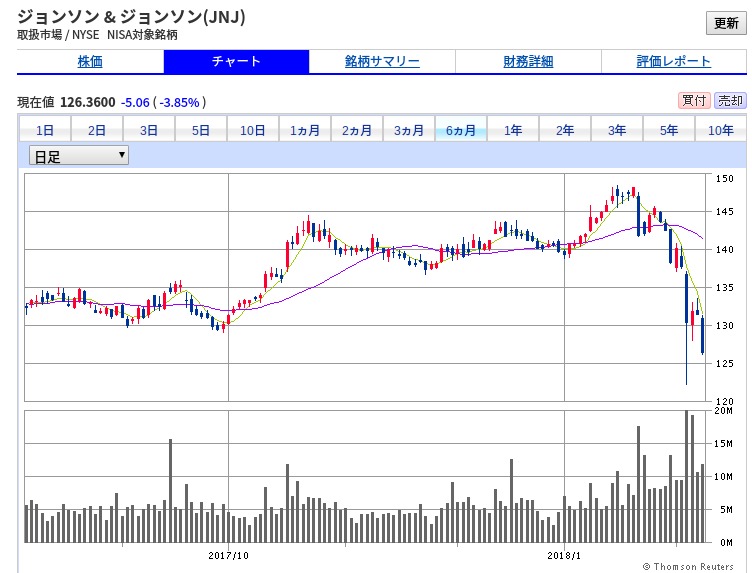752x573 pixels.
Task: Click the 買付 buy button
Action: (x=694, y=101)
